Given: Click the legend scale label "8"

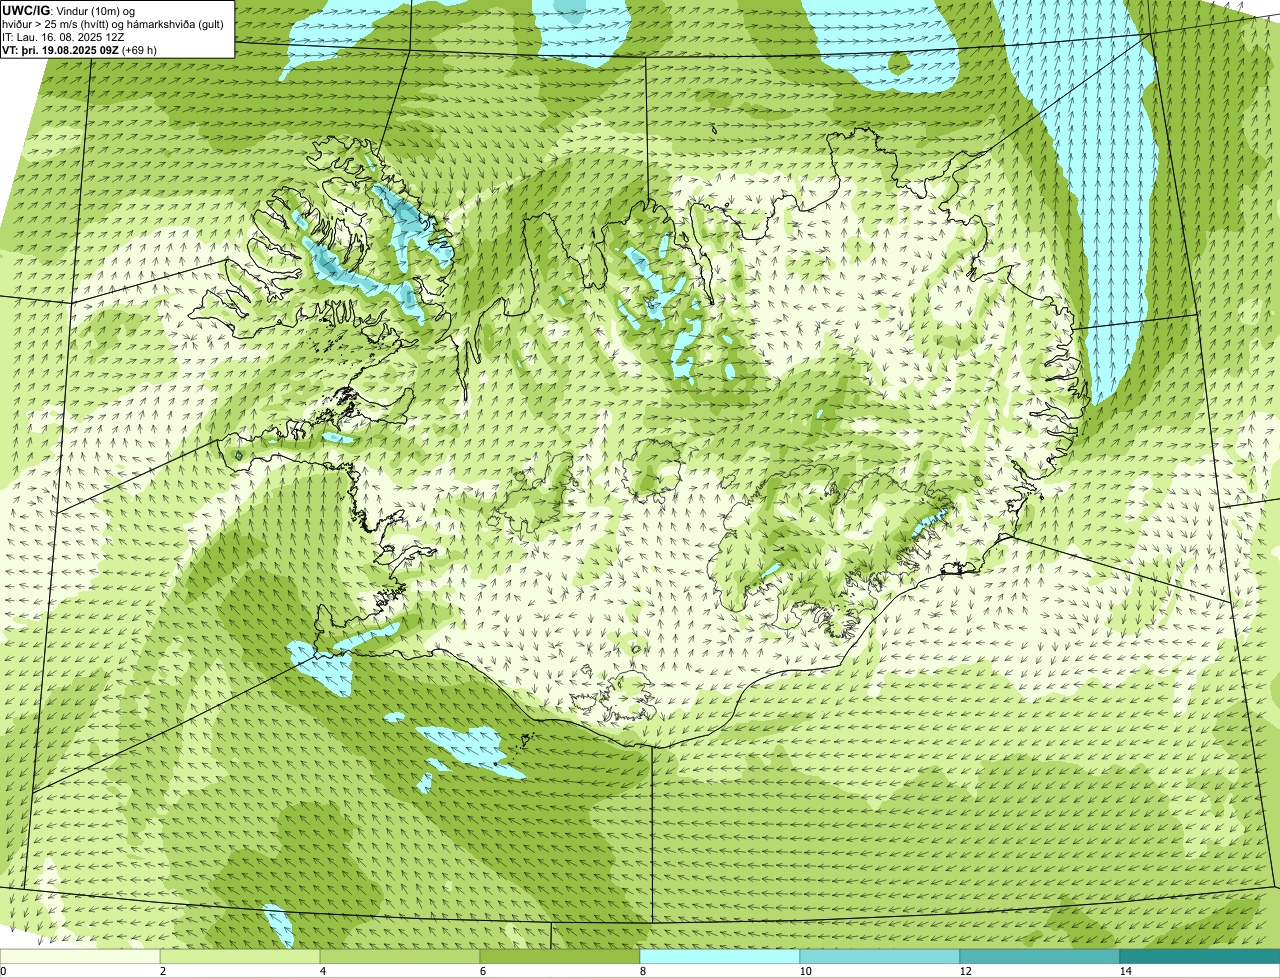Looking at the screenshot, I should coord(643,971).
